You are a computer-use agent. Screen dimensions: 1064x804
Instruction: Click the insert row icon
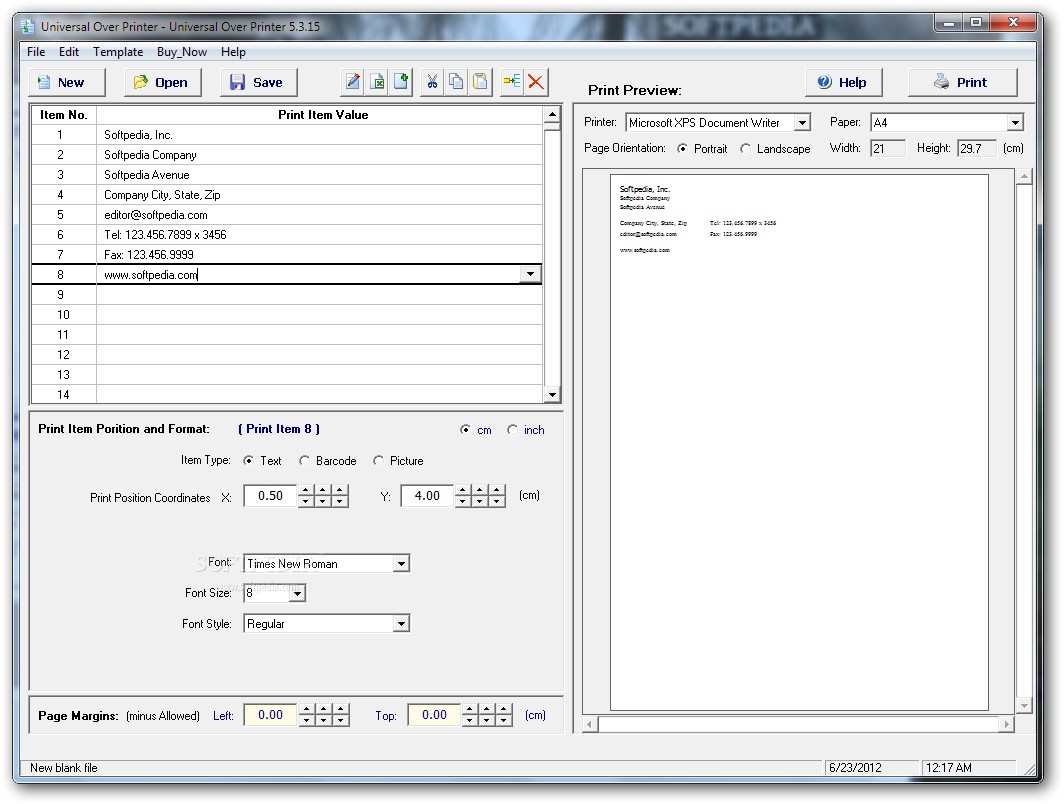(x=512, y=82)
